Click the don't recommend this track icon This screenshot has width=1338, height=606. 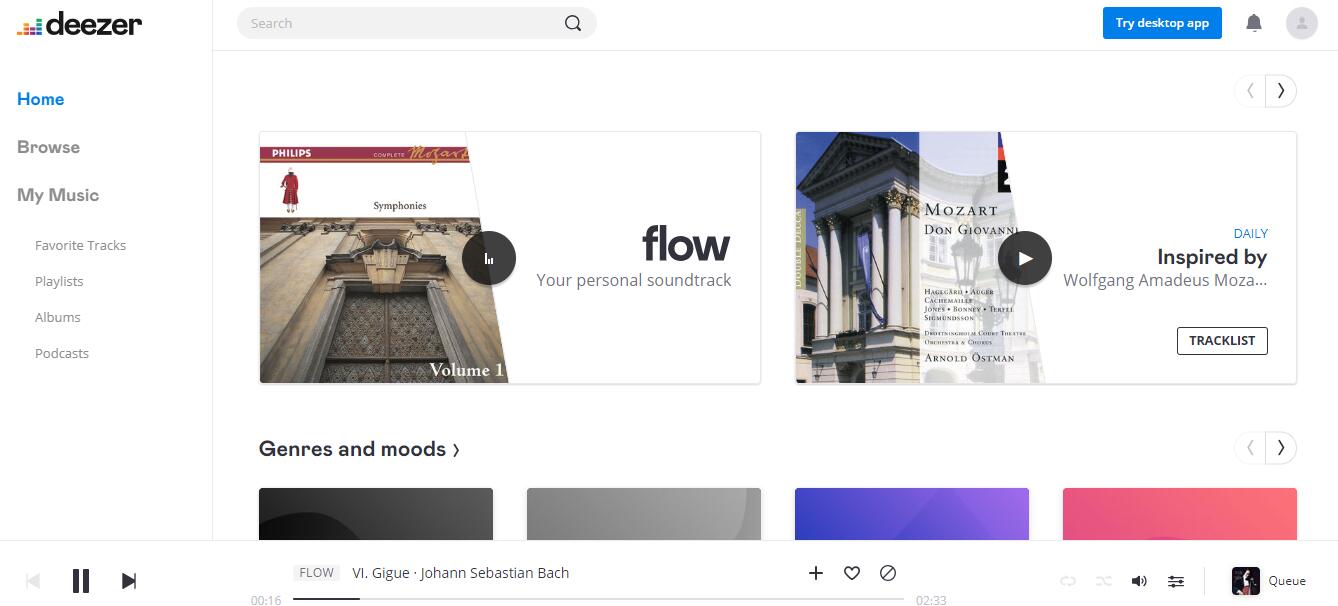tap(888, 573)
